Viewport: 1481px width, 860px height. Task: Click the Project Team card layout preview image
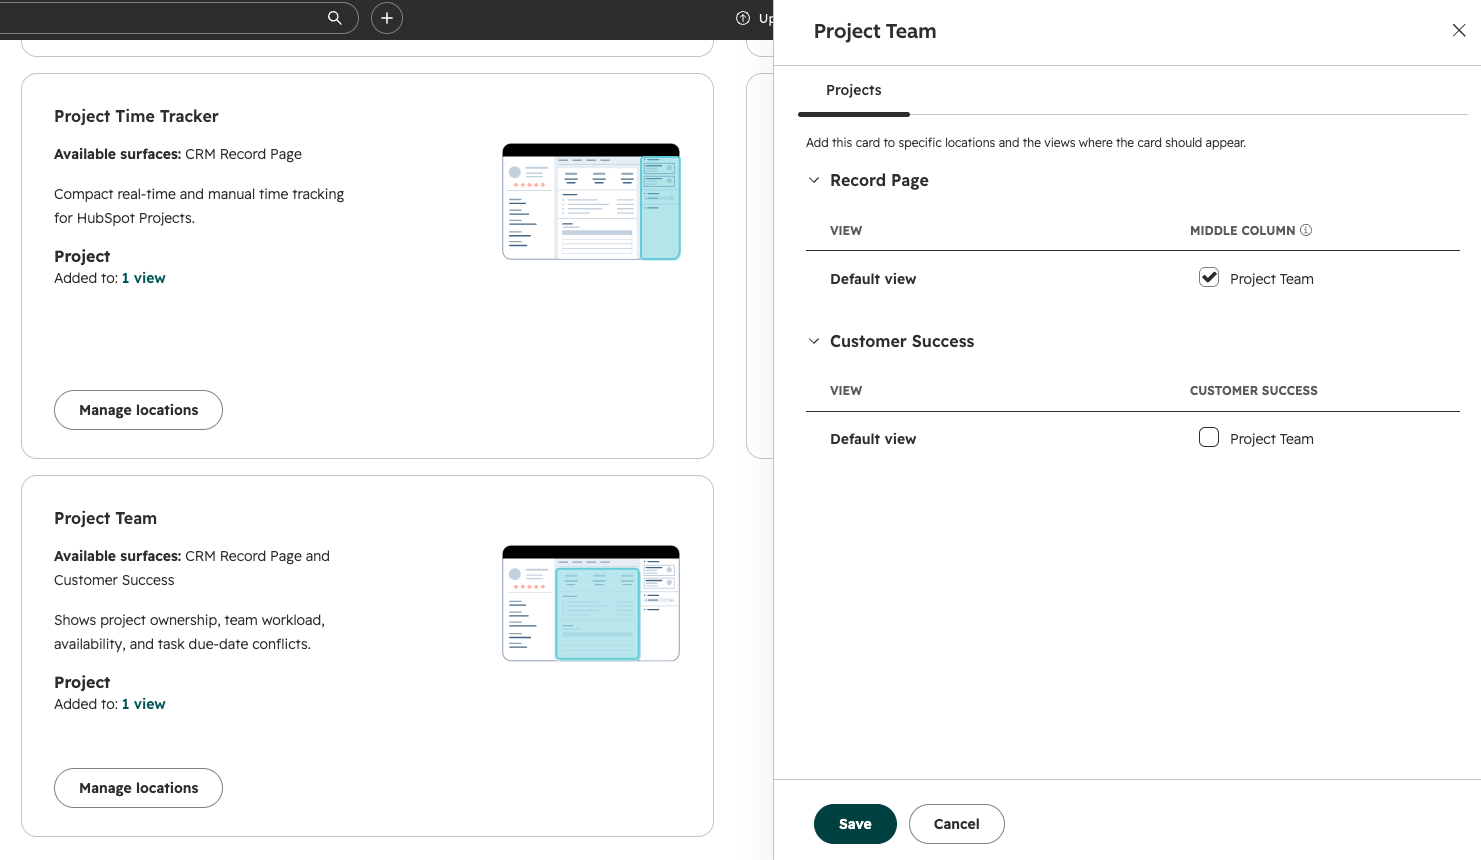591,603
